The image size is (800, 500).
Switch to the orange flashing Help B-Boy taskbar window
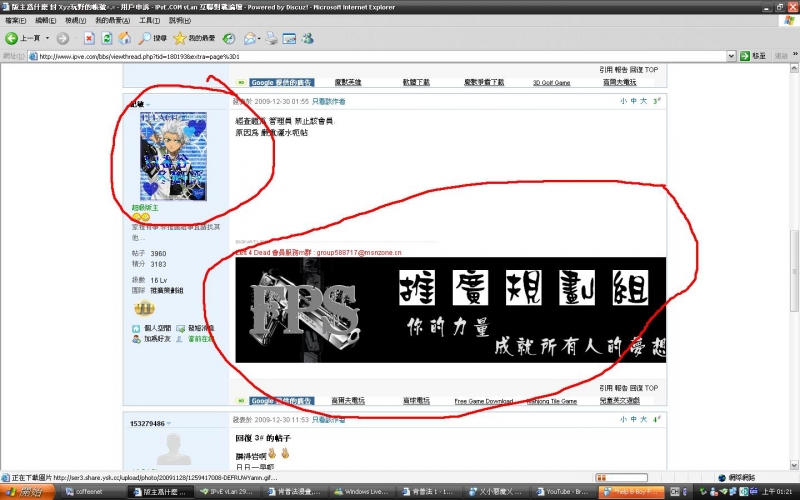coord(631,492)
